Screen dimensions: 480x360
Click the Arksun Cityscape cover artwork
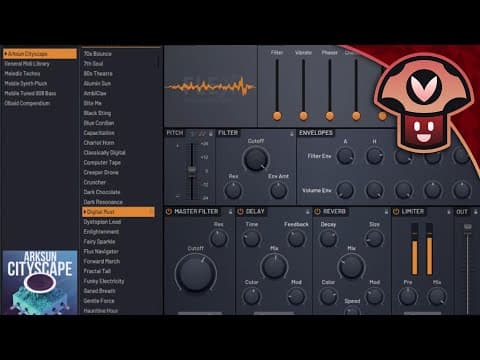(40, 283)
